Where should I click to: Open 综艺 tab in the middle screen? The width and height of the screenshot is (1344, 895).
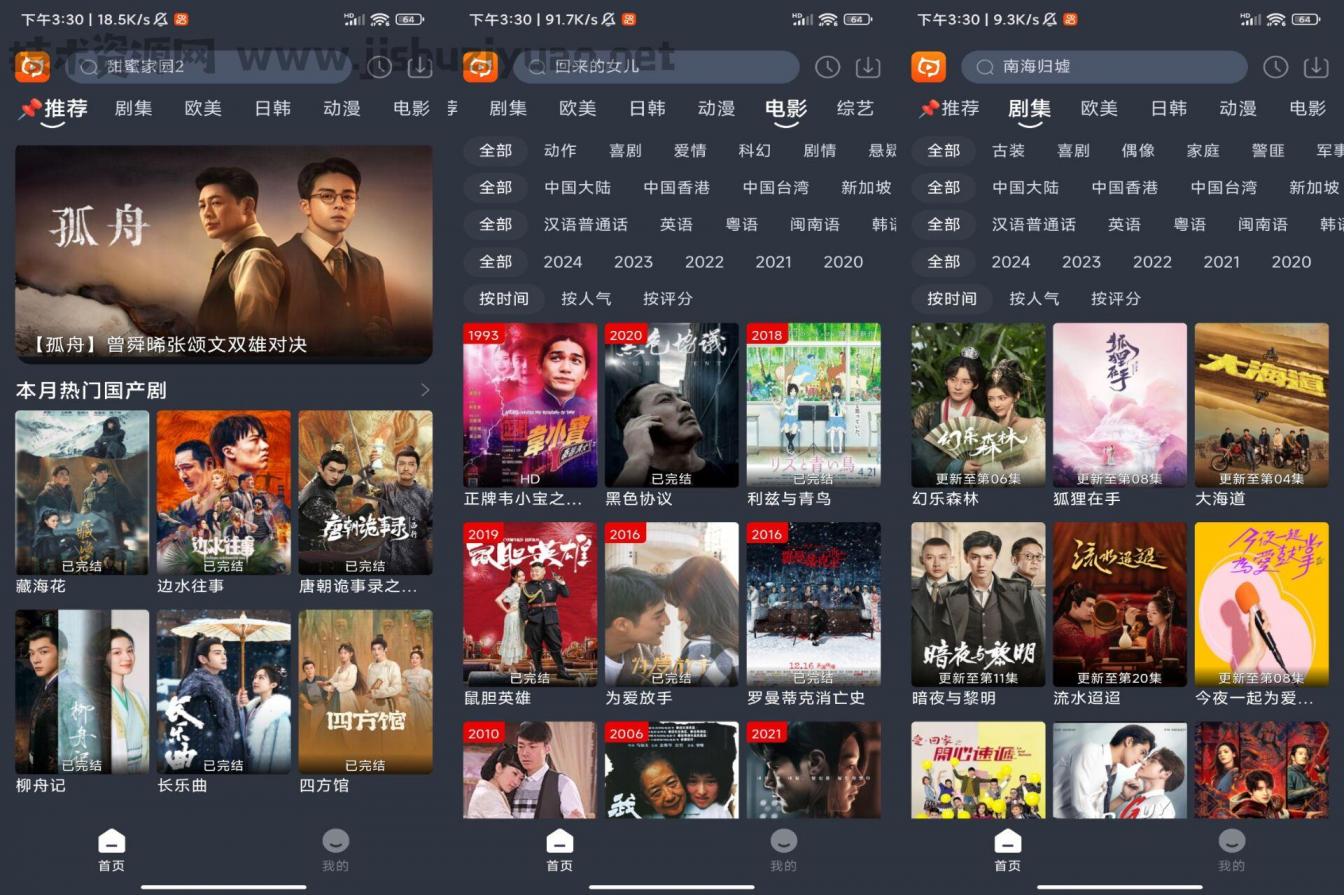coord(855,108)
